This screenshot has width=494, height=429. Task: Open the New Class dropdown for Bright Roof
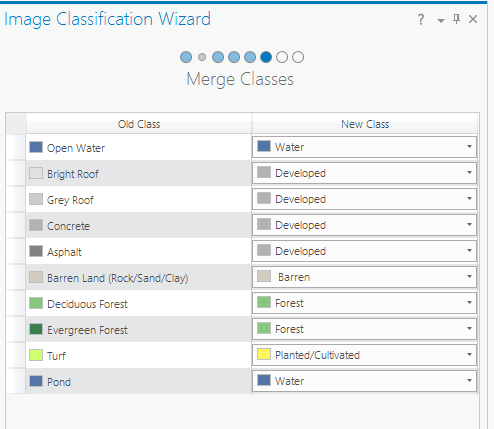click(x=364, y=173)
